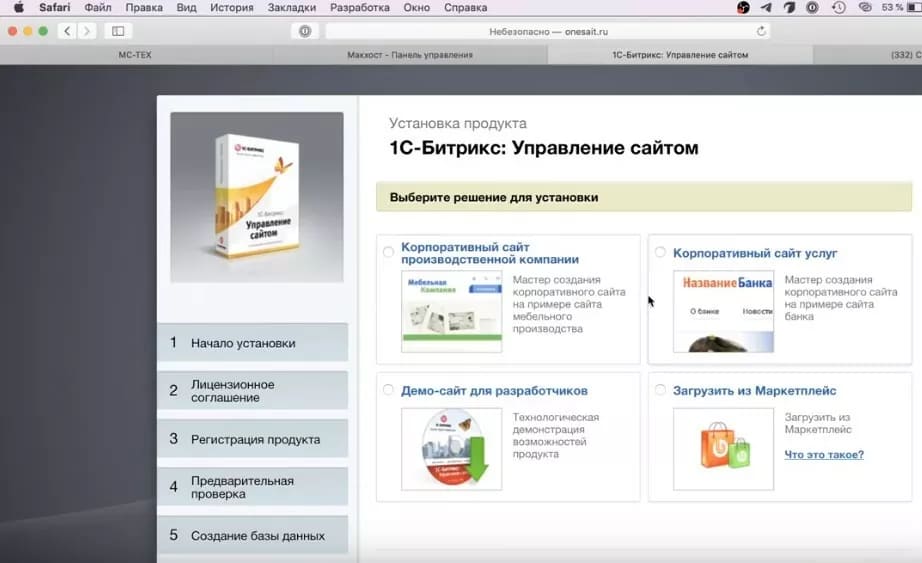Open the Справка menu

coord(466,8)
